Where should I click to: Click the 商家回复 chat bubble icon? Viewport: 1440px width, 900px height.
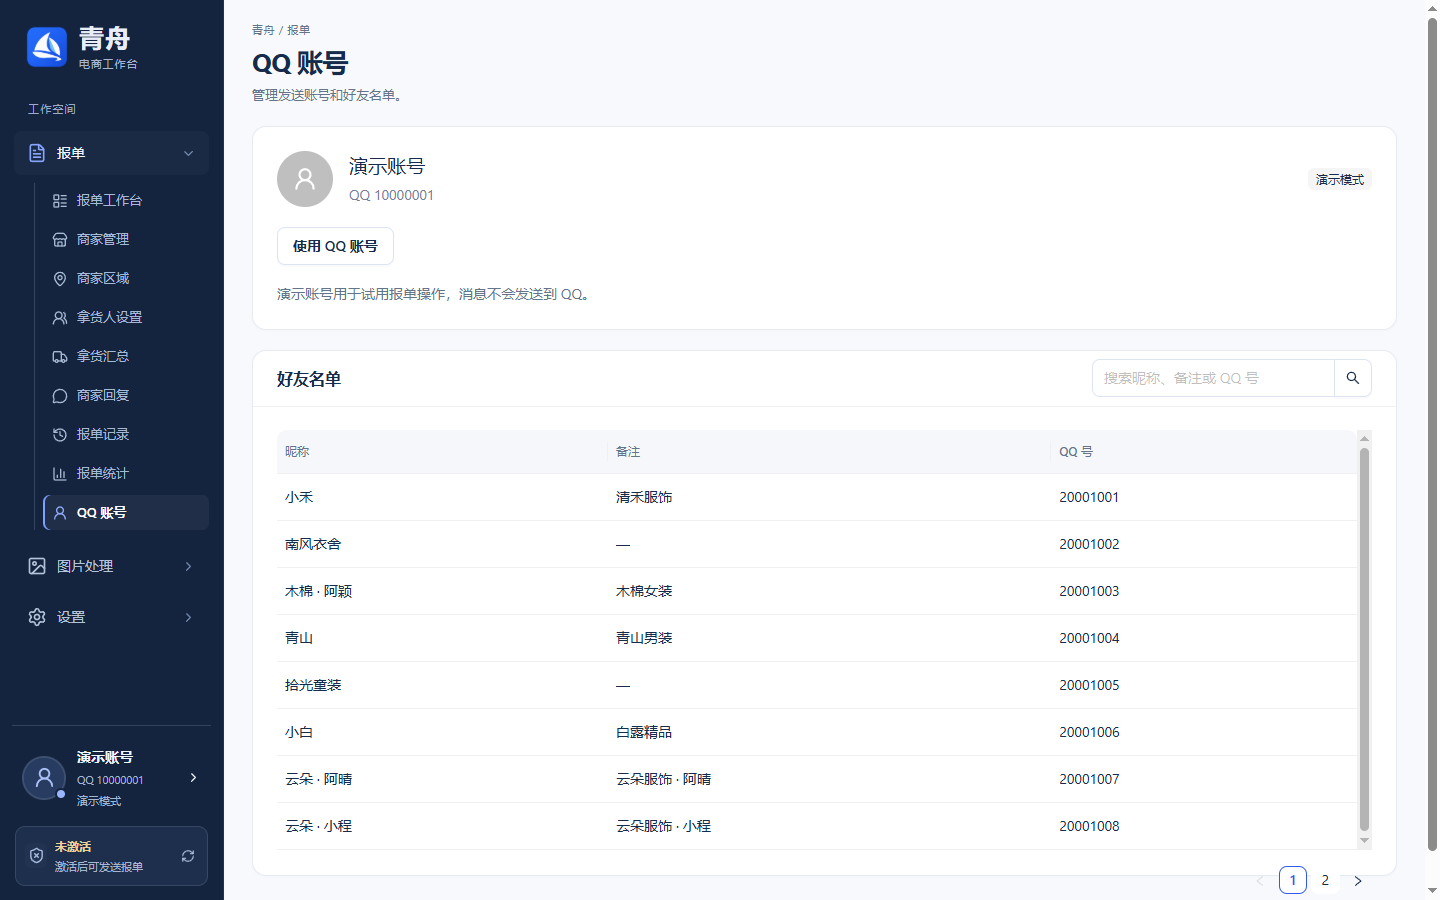click(x=60, y=396)
